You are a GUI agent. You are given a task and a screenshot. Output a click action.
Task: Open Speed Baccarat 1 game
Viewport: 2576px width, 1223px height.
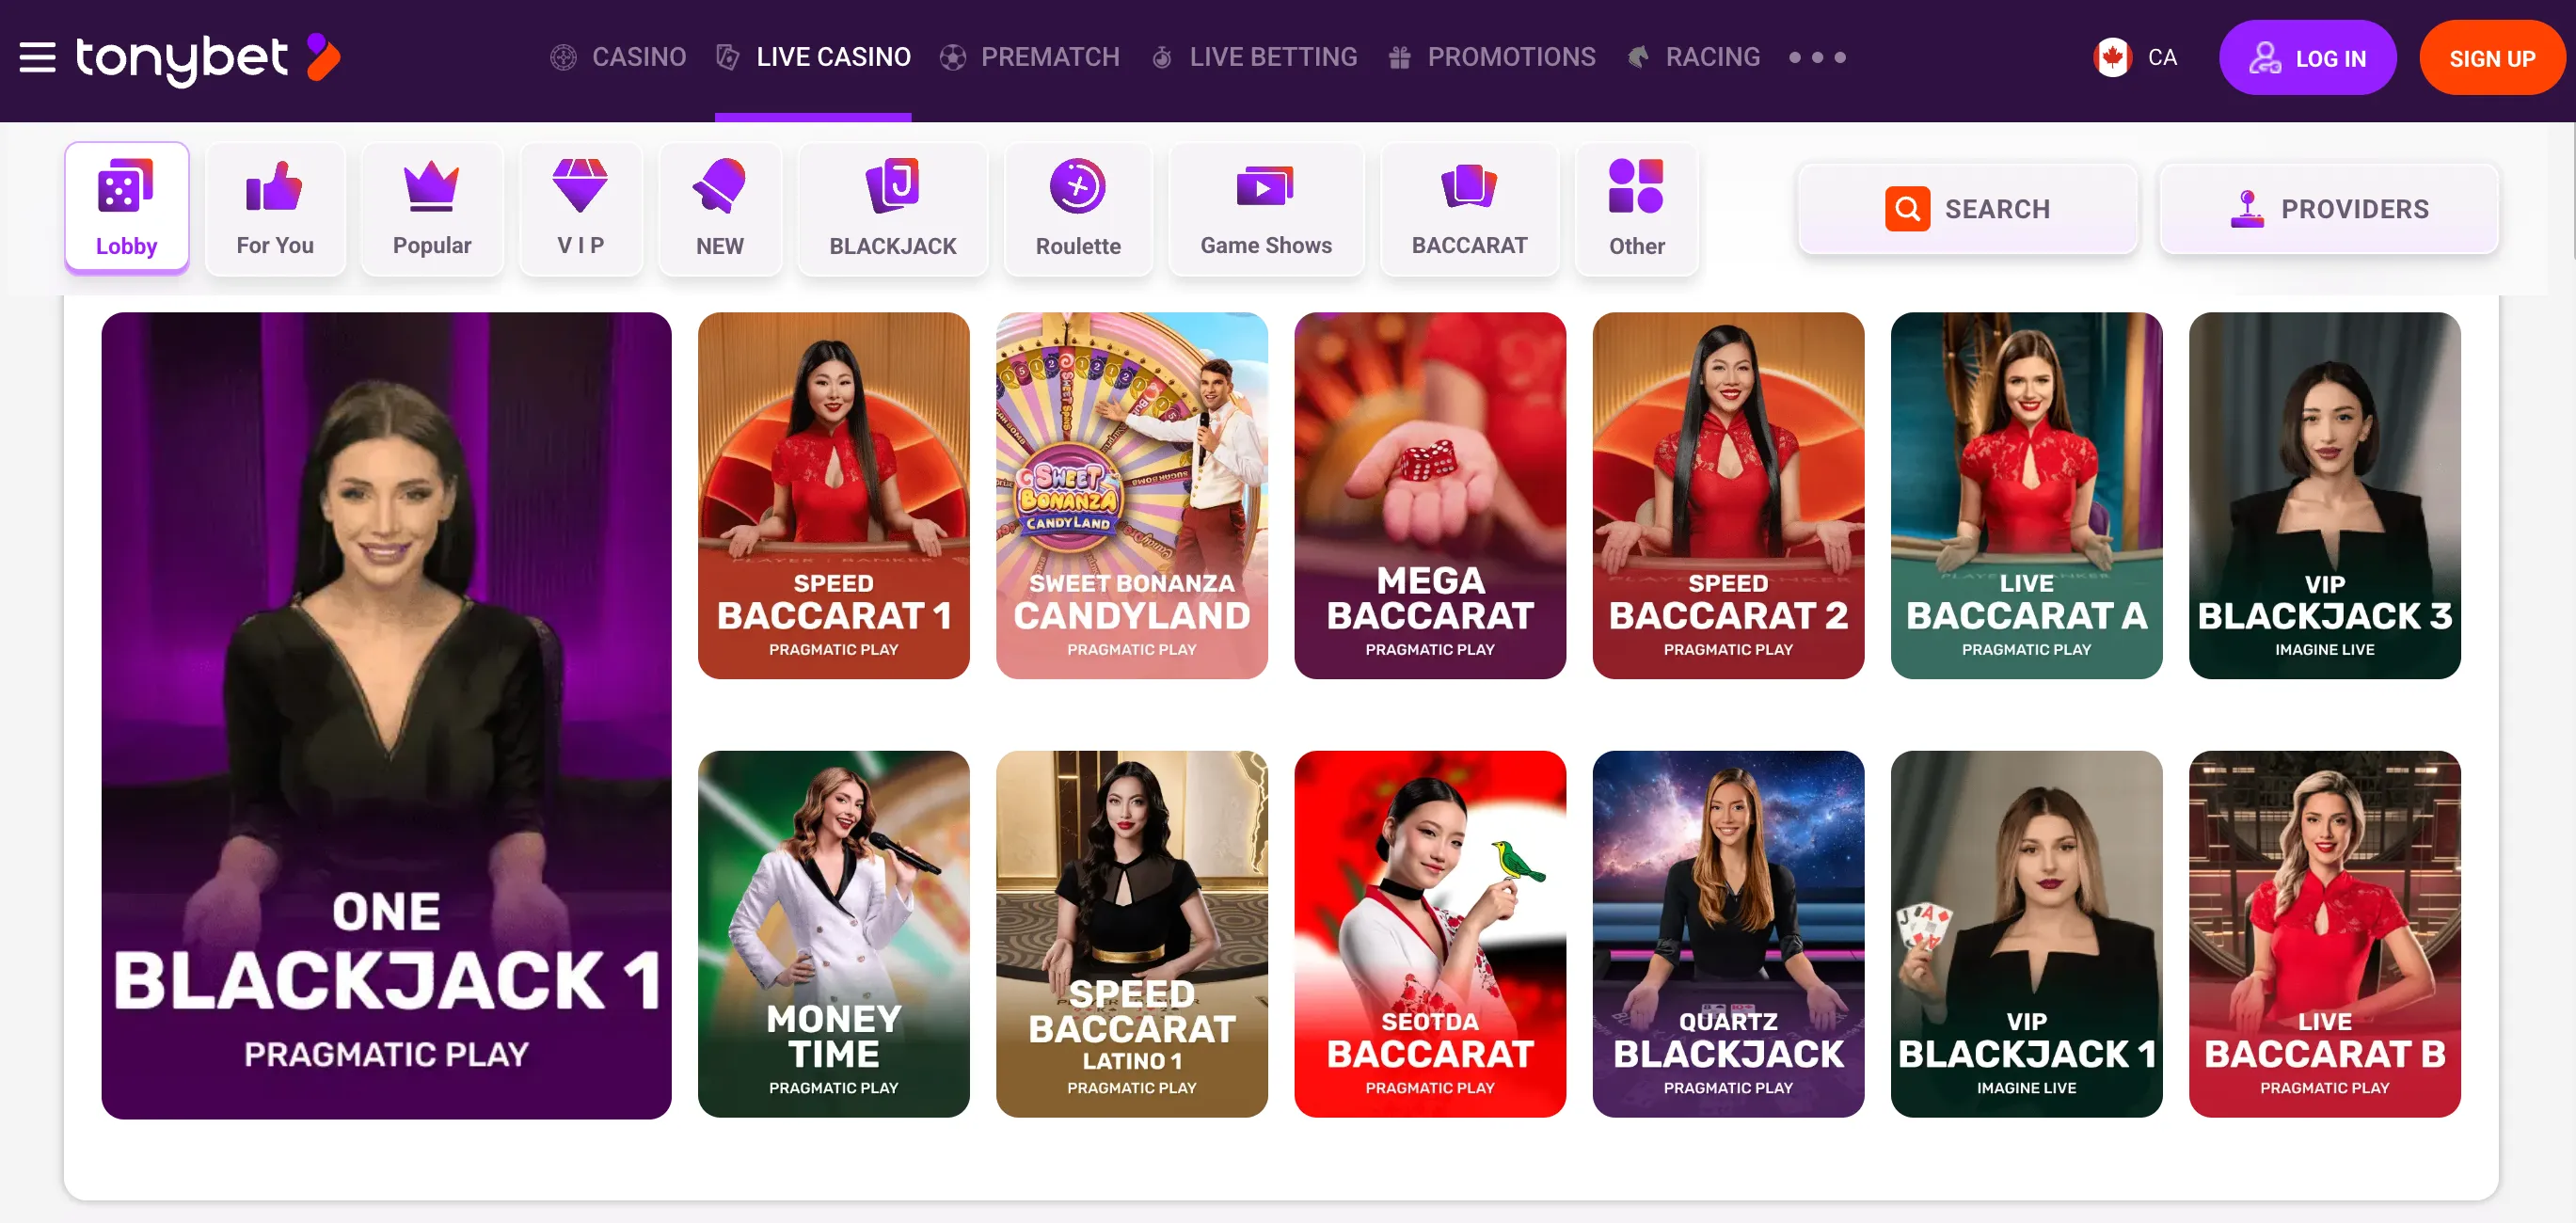(x=834, y=495)
